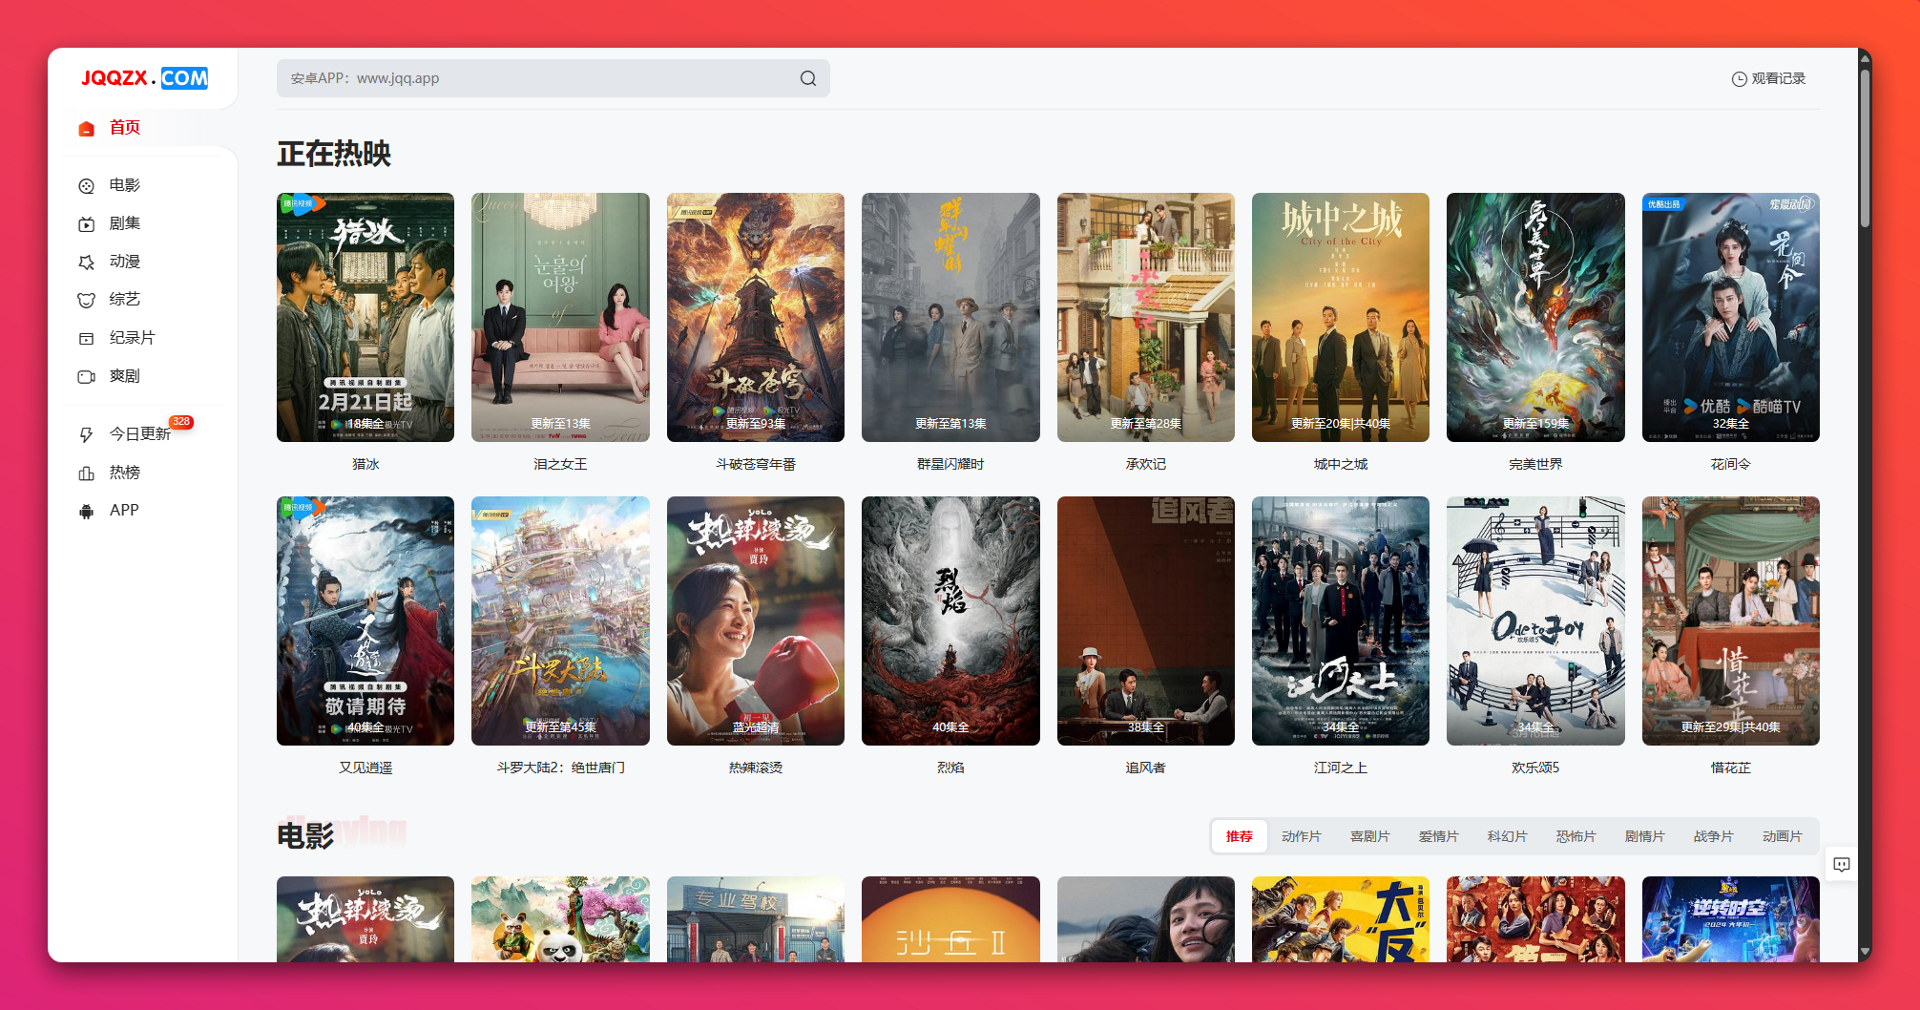1920x1010 pixels.
Task: Go to 今日更新 today's updates
Action: pos(139,434)
